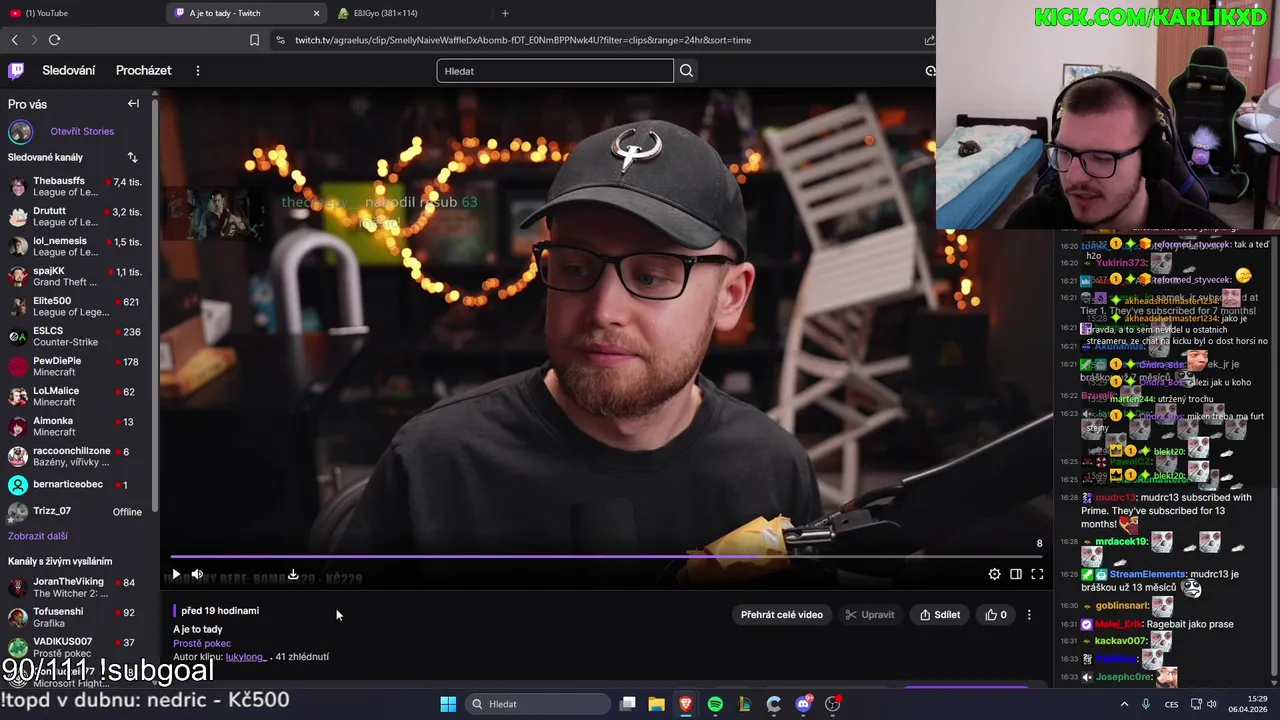Mute the clip volume

[197, 574]
